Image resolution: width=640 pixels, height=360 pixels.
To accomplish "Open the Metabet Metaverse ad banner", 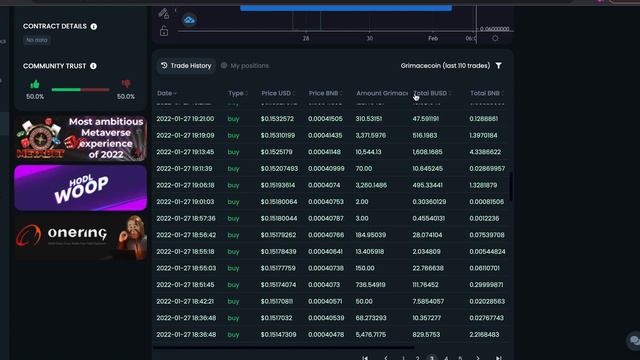I will click(x=80, y=138).
